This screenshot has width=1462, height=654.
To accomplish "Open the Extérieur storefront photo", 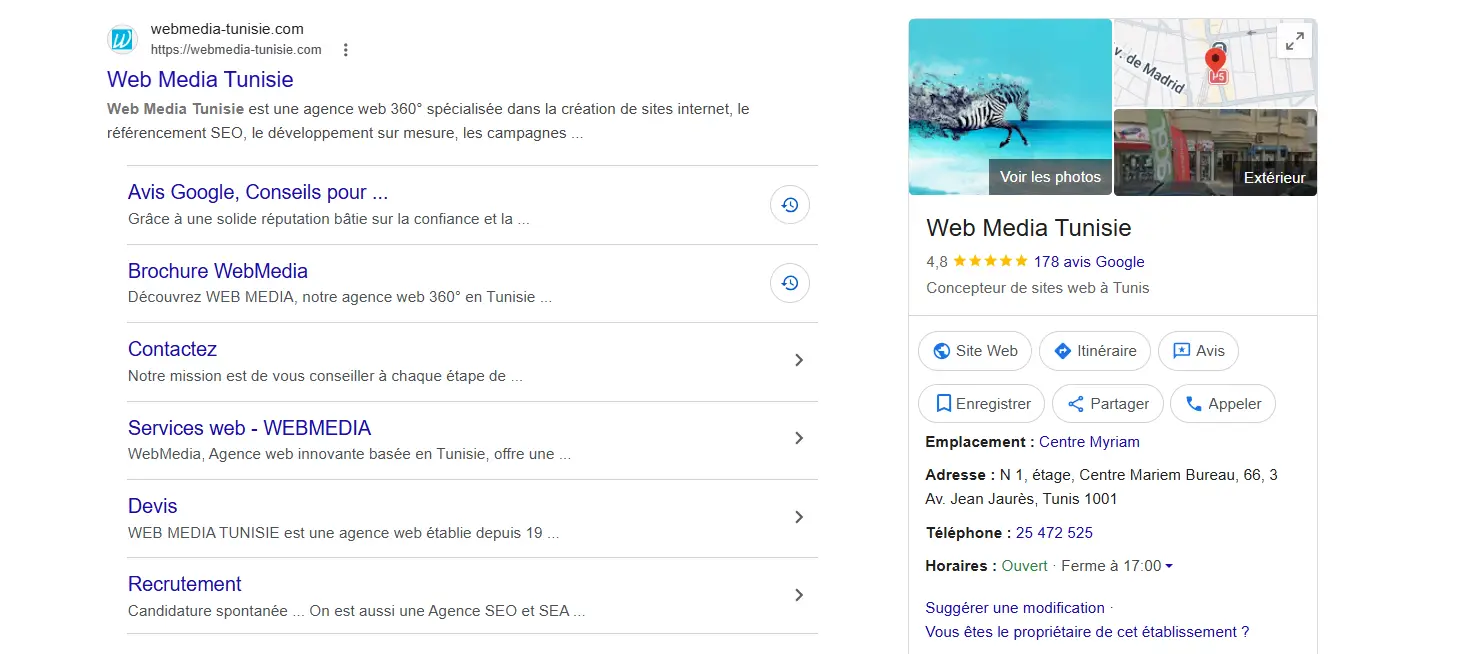I will click(x=1215, y=152).
